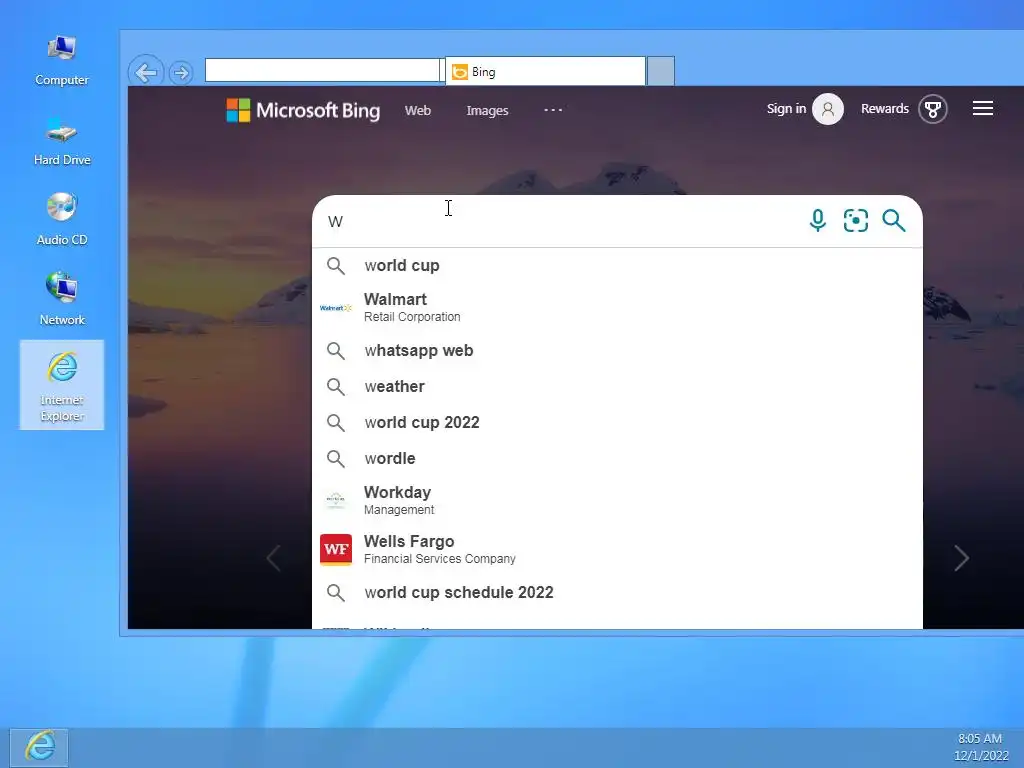1024x768 pixels.
Task: Open the Rewards link
Action: pos(885,108)
